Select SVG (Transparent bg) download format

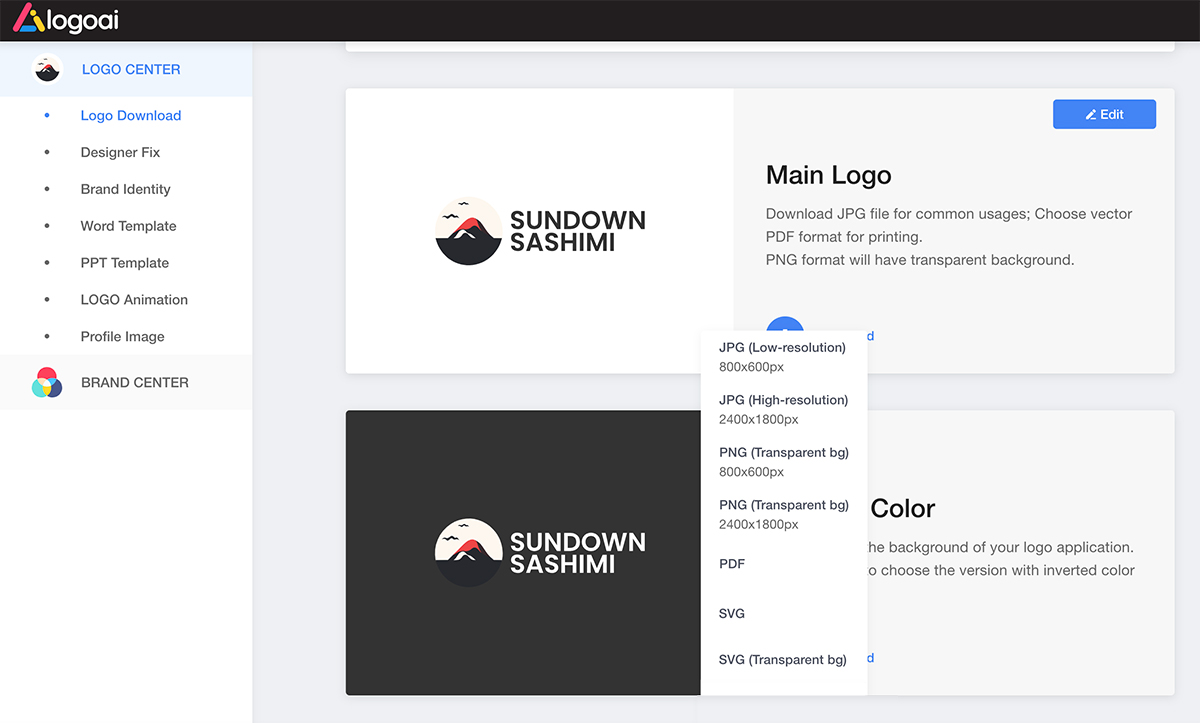click(782, 660)
